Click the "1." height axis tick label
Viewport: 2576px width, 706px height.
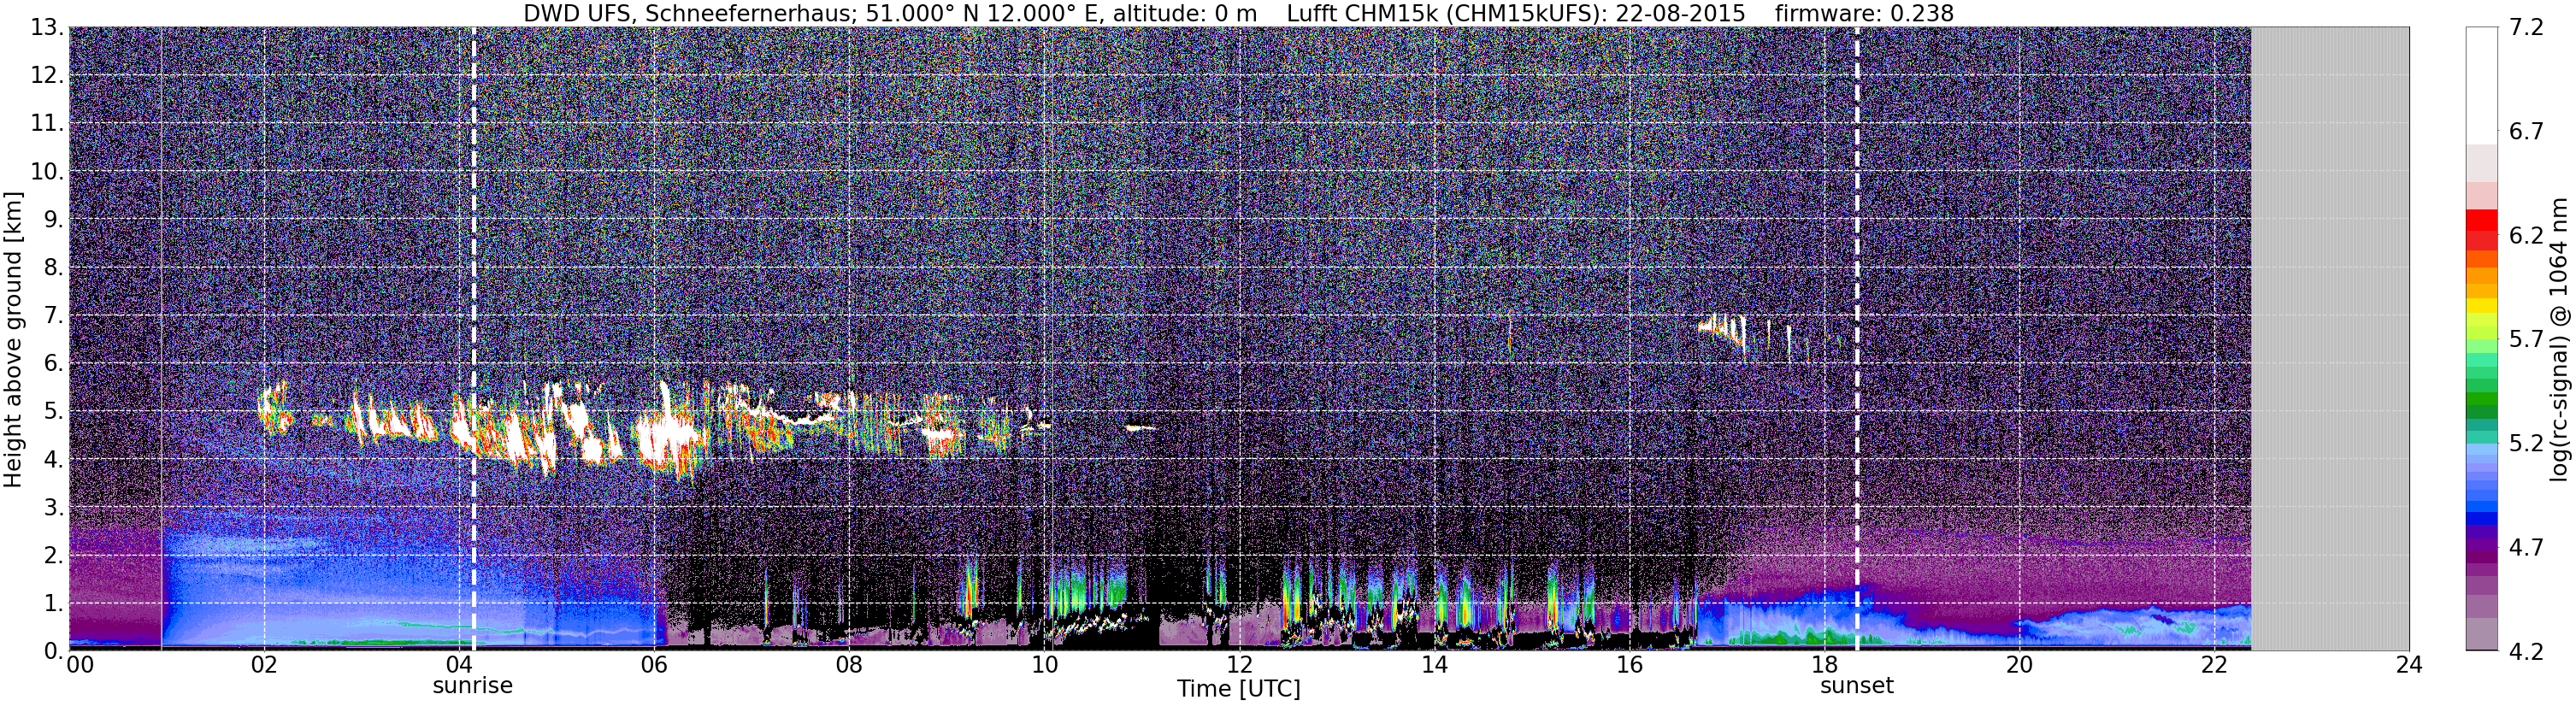[52, 603]
